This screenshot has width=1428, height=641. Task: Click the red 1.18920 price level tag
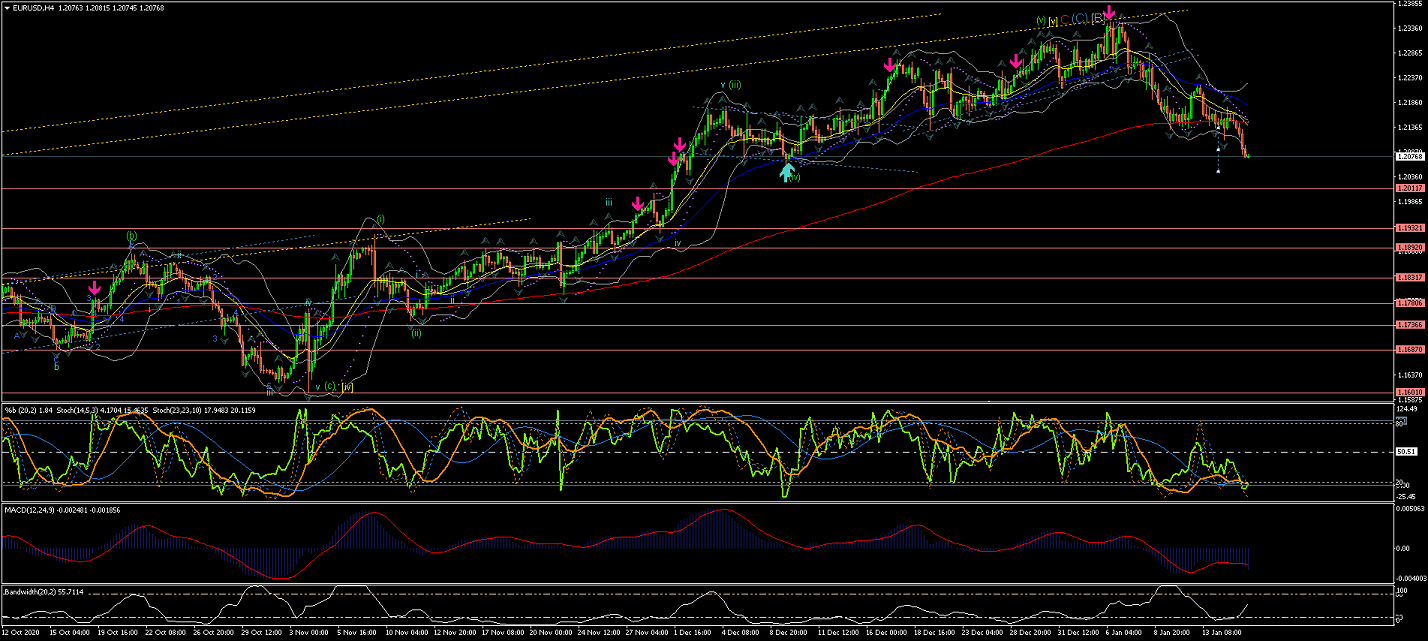pos(1410,247)
